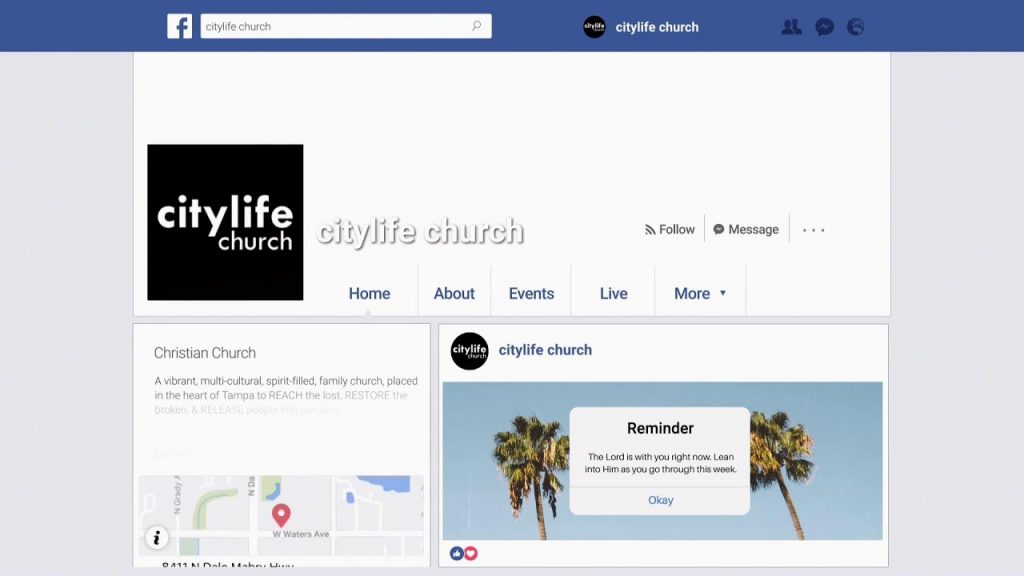Click the map info icon
The image size is (1024, 576).
(157, 538)
